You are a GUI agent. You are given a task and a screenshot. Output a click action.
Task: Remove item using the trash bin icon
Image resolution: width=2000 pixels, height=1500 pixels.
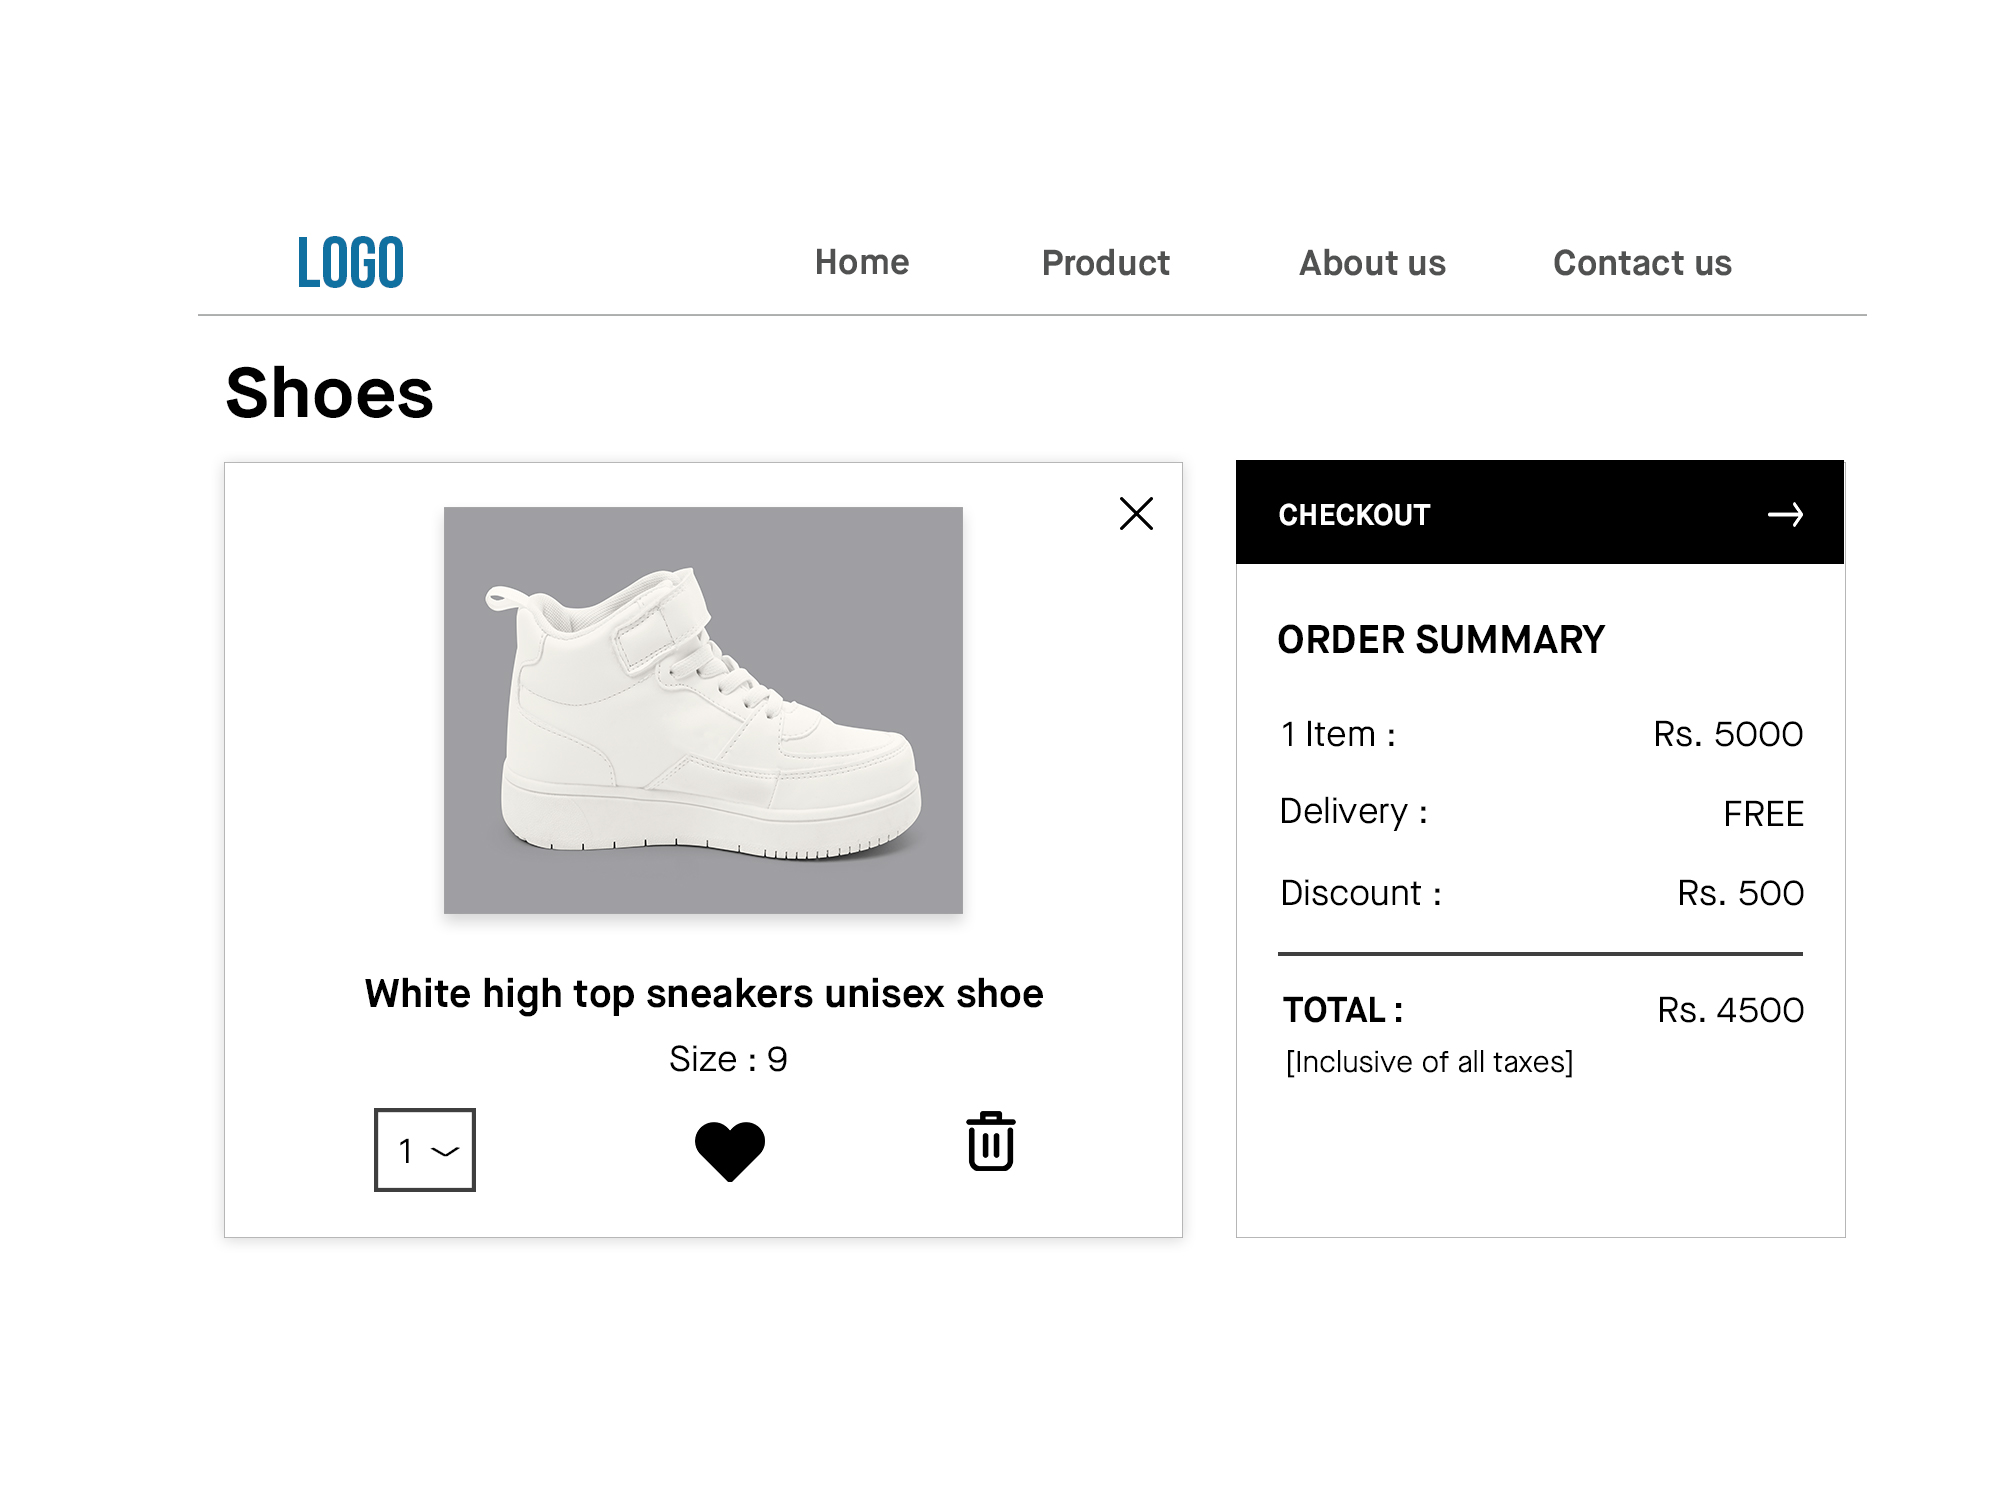click(x=990, y=1141)
